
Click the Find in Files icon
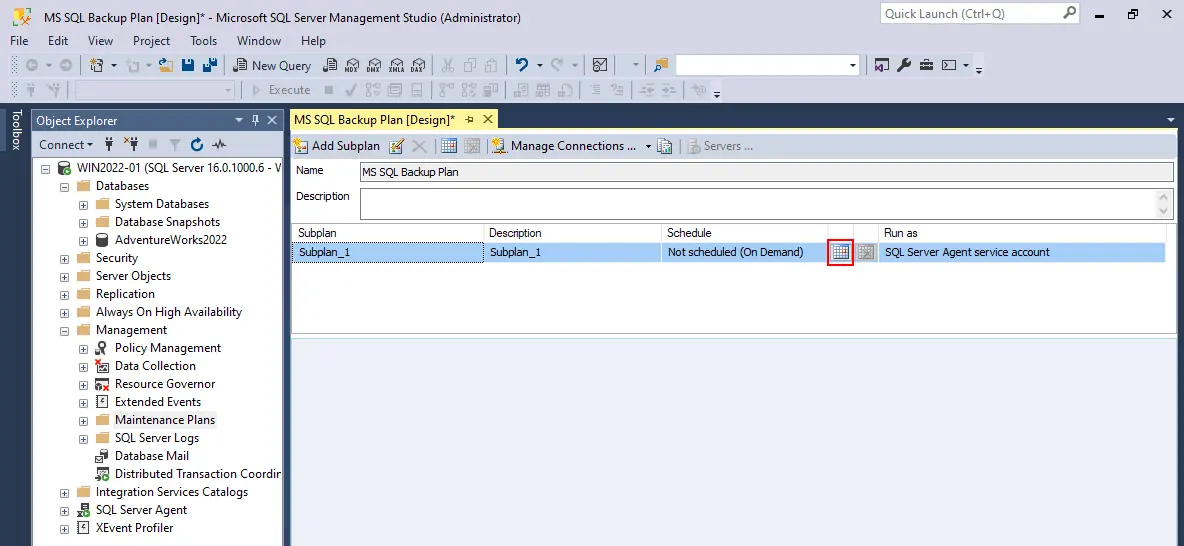(x=661, y=66)
